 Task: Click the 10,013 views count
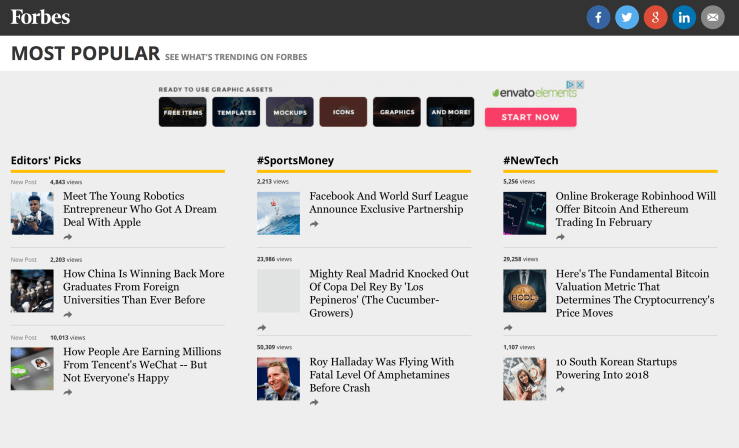(x=67, y=338)
